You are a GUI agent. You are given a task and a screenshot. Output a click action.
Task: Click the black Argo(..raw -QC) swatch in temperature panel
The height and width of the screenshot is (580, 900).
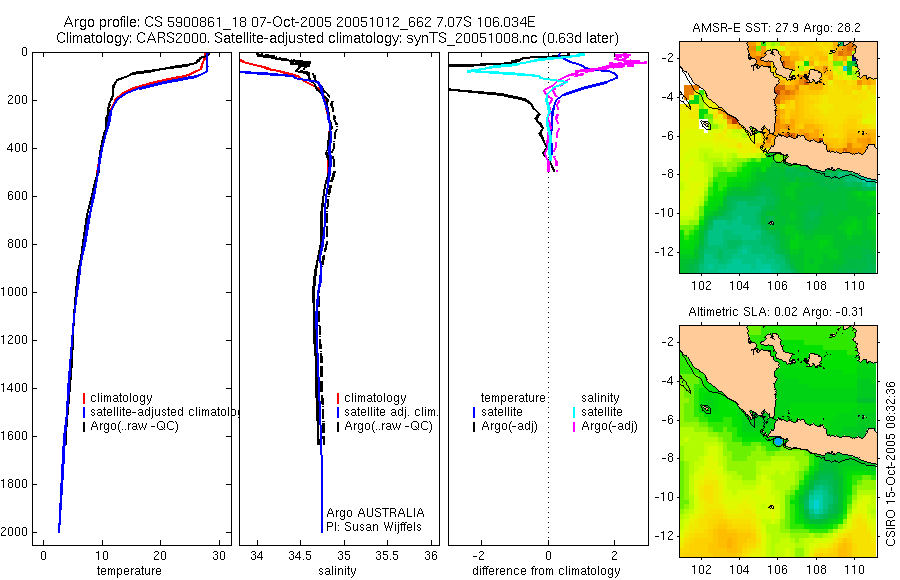coord(84,426)
